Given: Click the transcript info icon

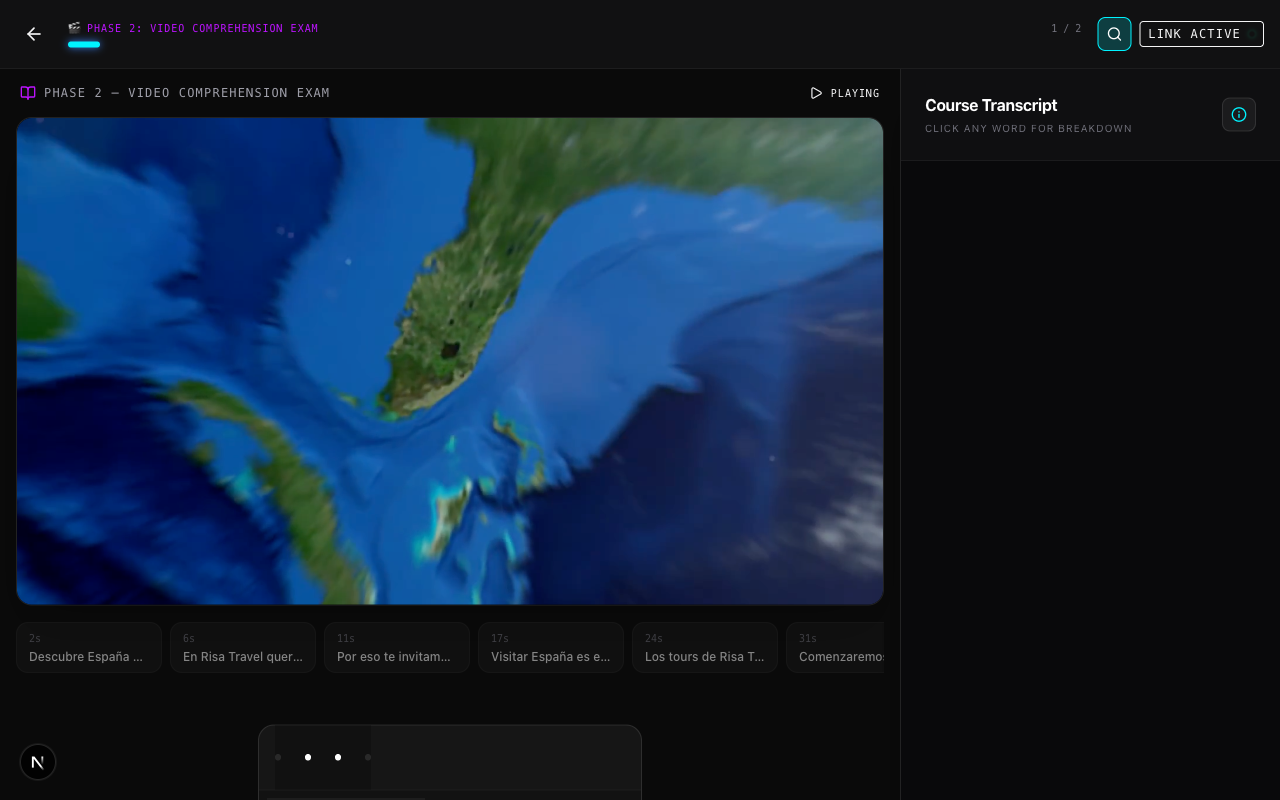Looking at the screenshot, I should 1238,115.
